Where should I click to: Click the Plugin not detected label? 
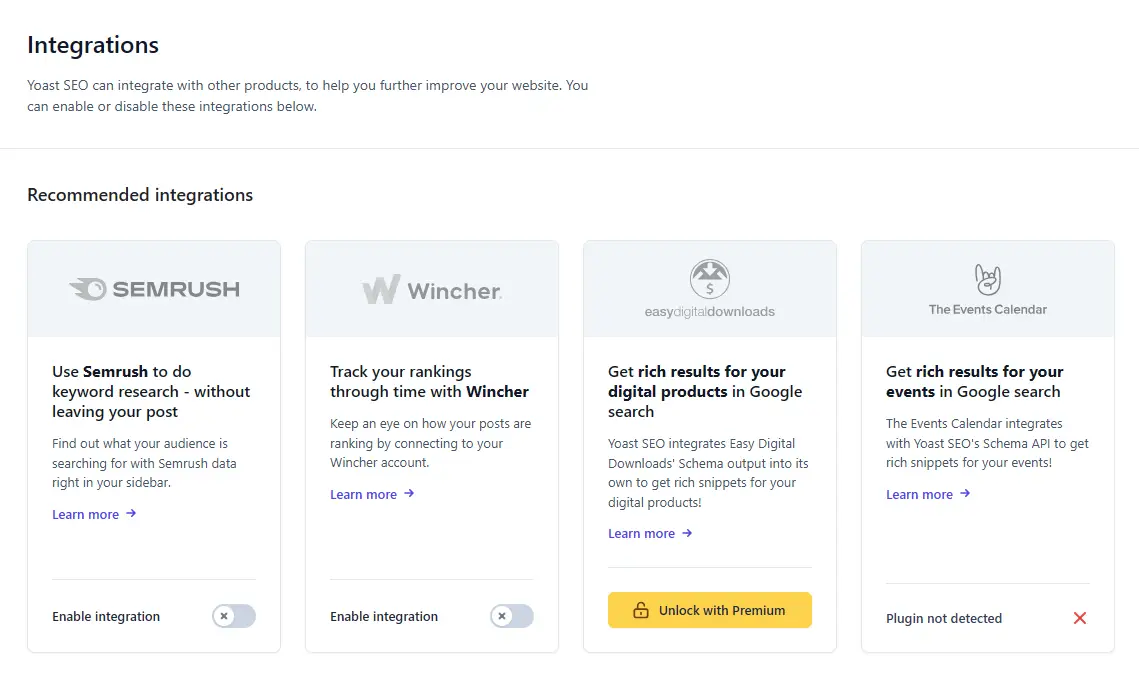(x=943, y=618)
